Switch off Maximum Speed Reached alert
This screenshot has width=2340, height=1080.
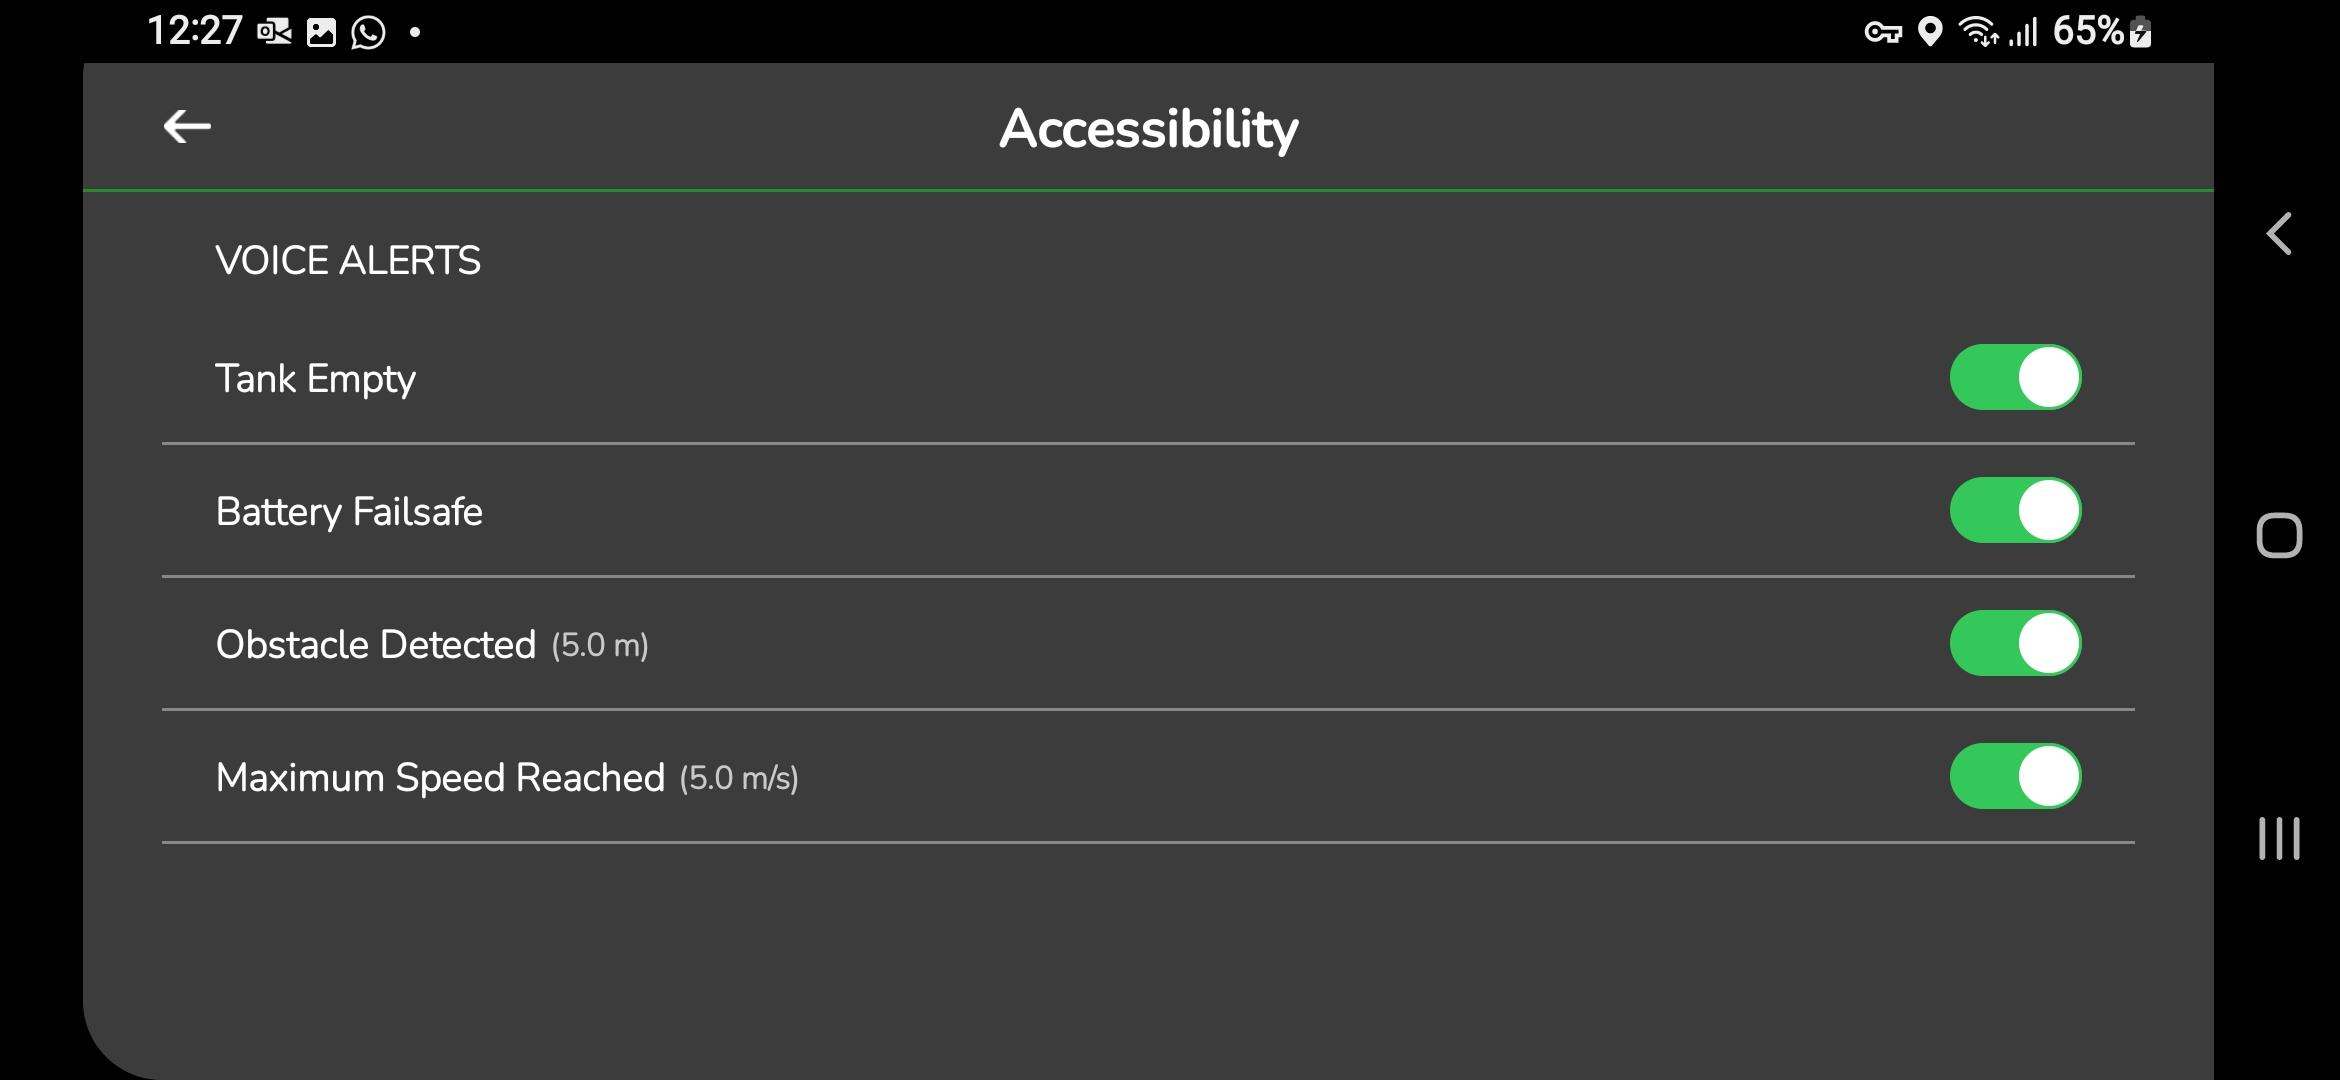[x=2014, y=777]
